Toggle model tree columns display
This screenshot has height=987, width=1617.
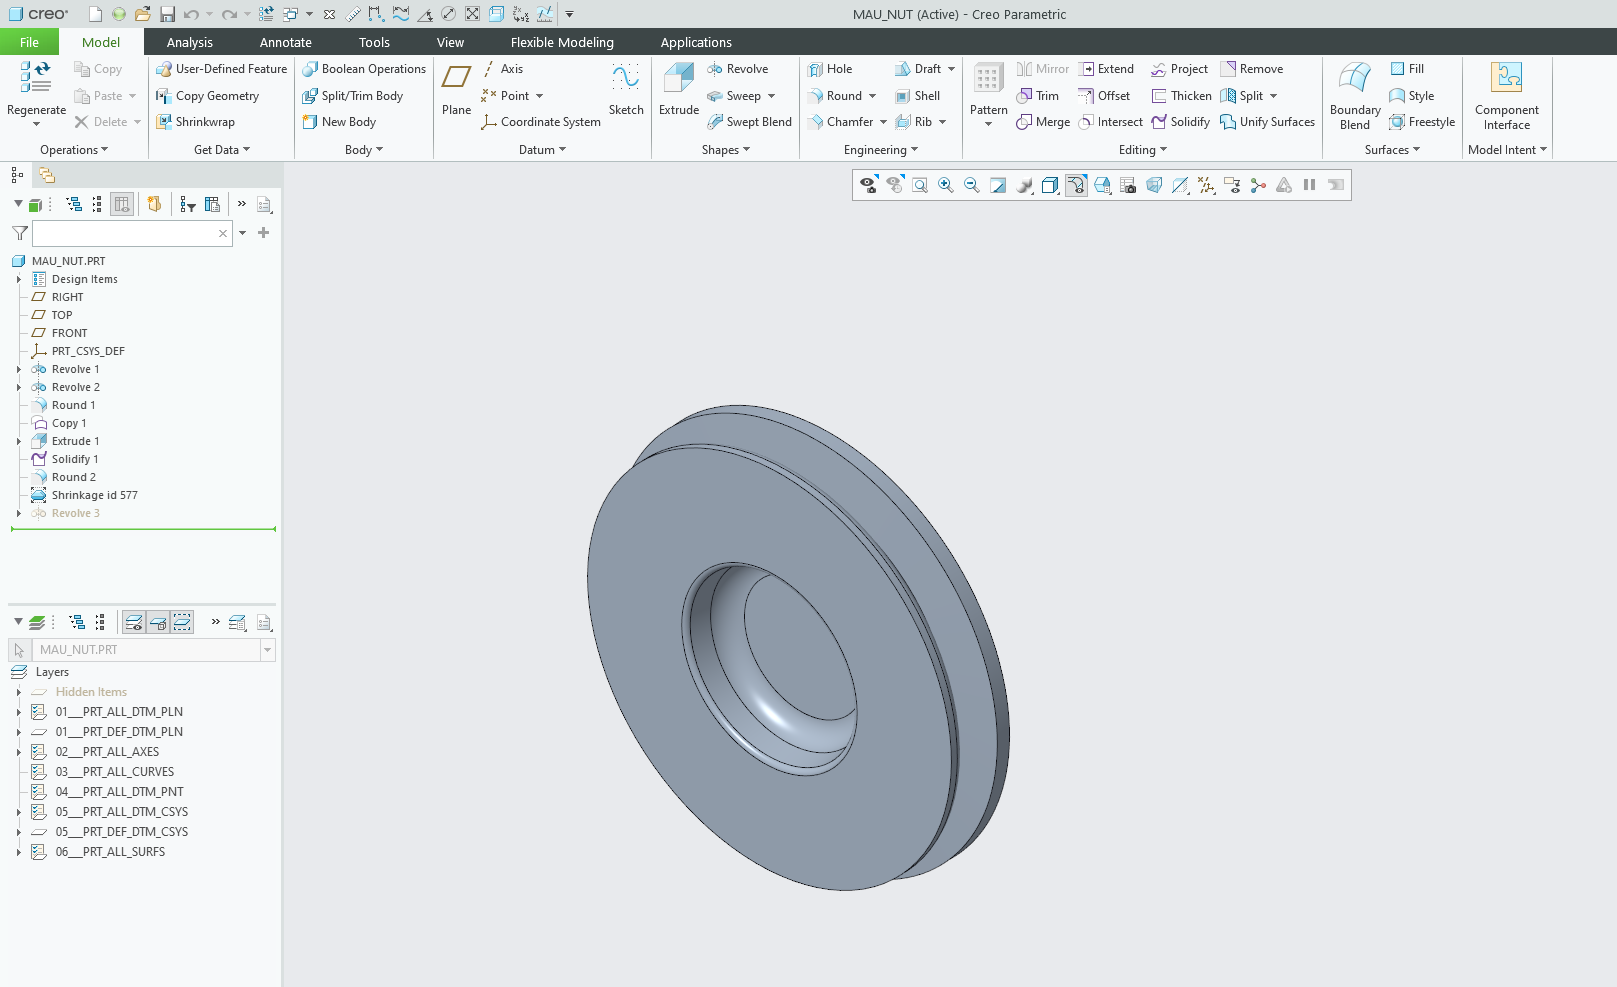click(x=122, y=204)
